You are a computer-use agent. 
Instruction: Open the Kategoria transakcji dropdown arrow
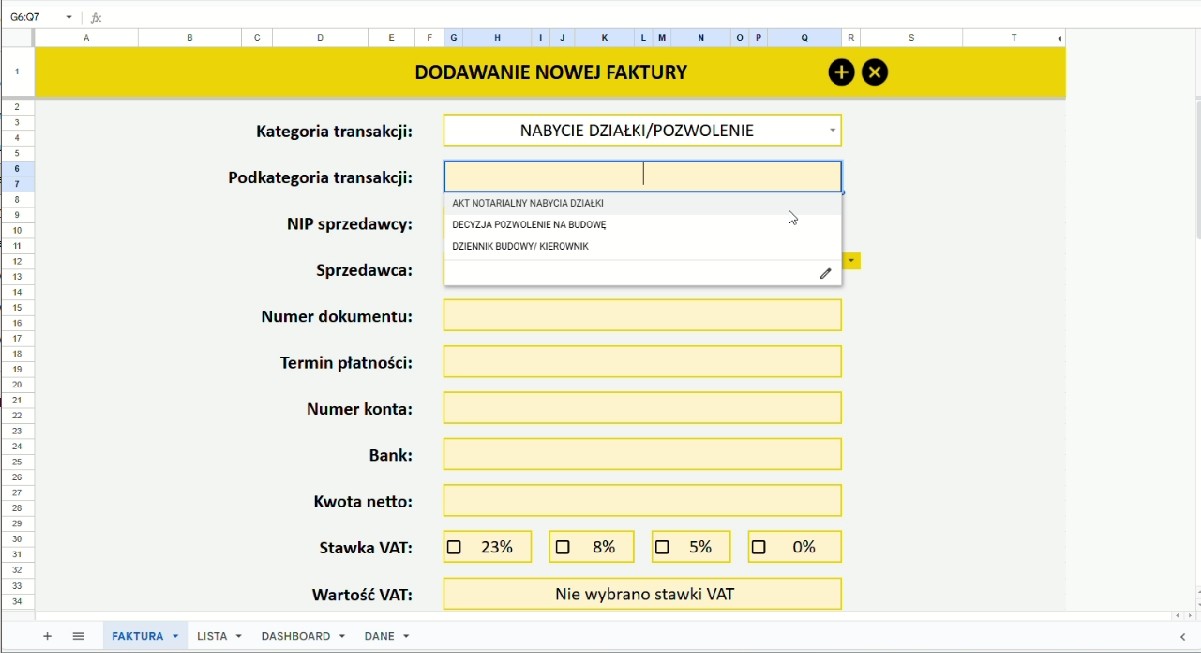[x=832, y=131]
